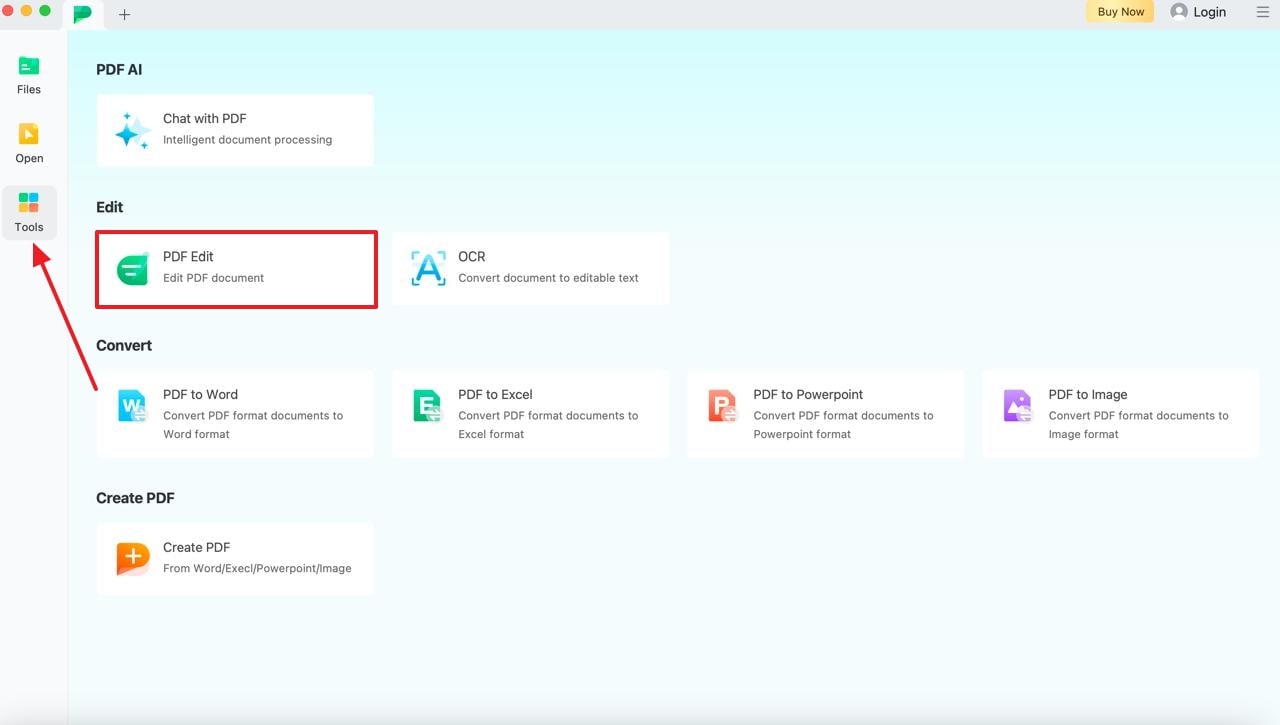Click 'Edit PDF document' description text
1280x725 pixels.
coord(214,278)
